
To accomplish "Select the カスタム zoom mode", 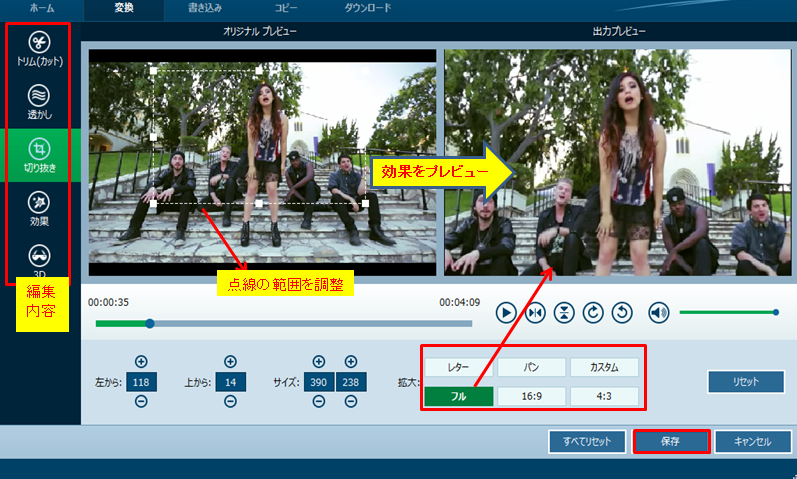I will point(604,367).
